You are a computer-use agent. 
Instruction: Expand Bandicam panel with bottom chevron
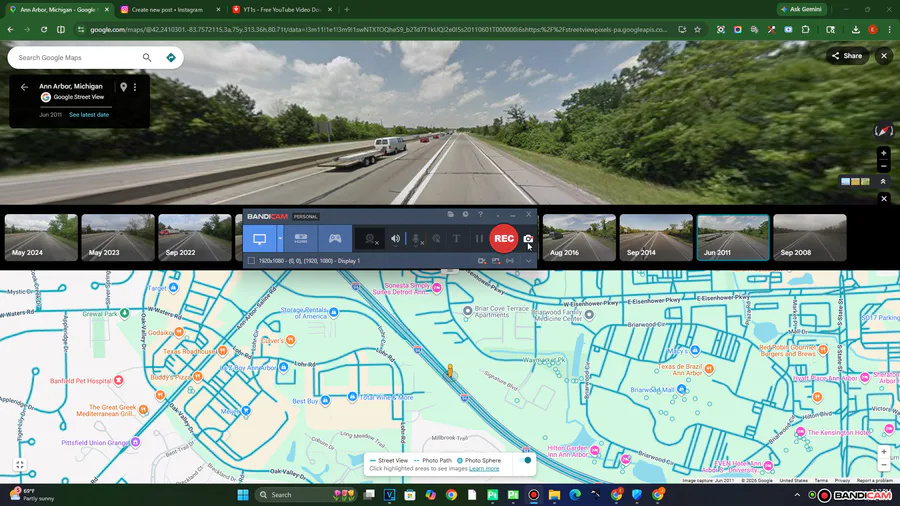(528, 261)
